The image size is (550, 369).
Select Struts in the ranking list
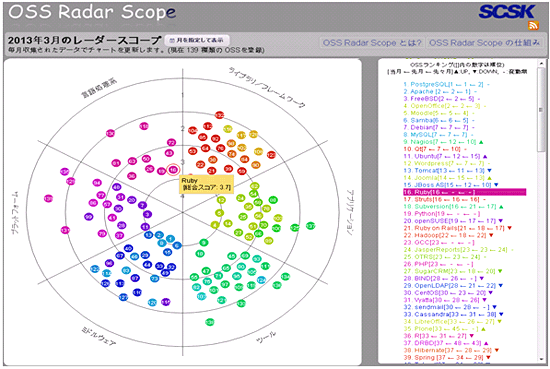coord(444,199)
